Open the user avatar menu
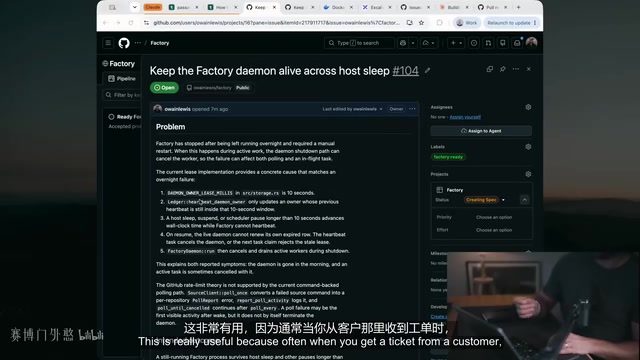Screen dimensions: 640x360 [531, 42]
